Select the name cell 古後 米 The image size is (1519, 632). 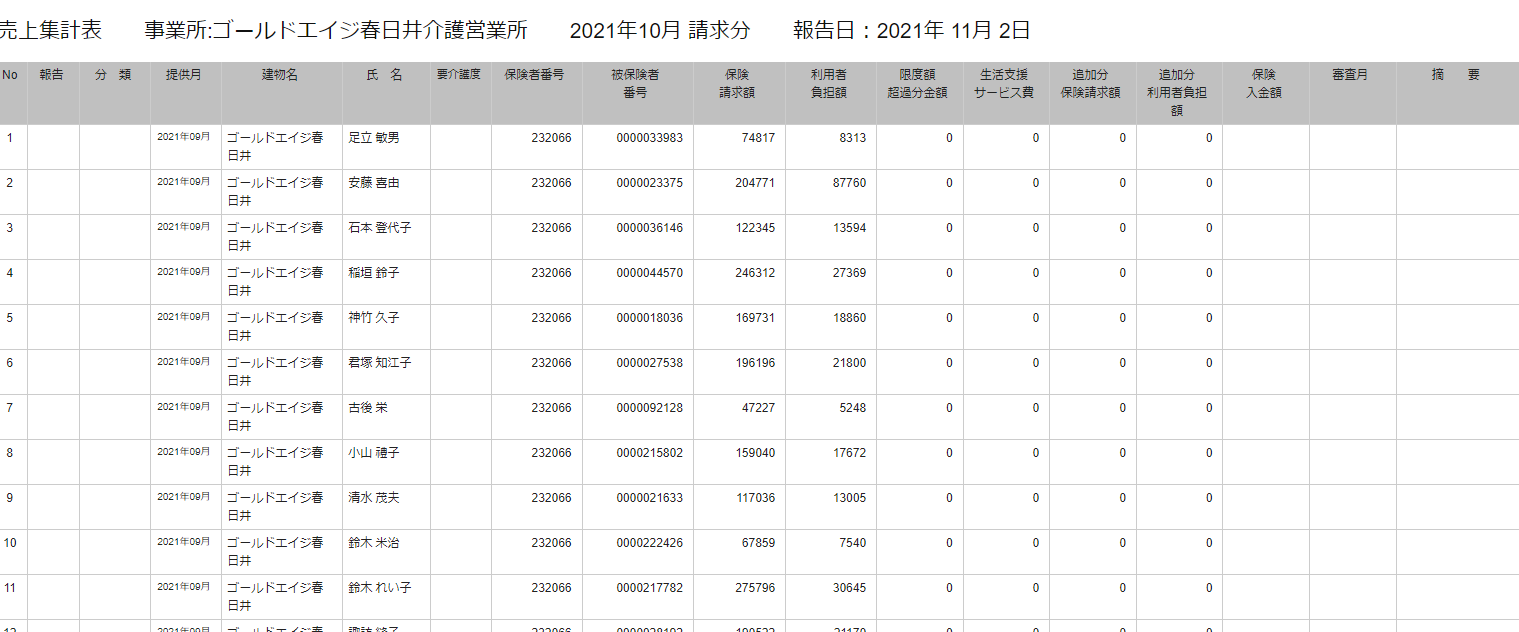click(367, 408)
